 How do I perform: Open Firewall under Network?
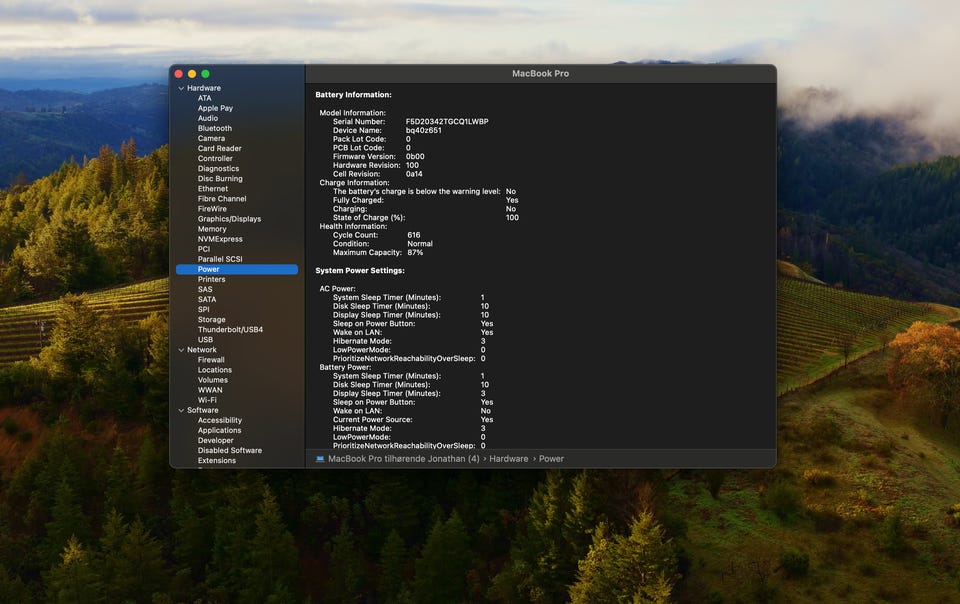click(x=211, y=360)
